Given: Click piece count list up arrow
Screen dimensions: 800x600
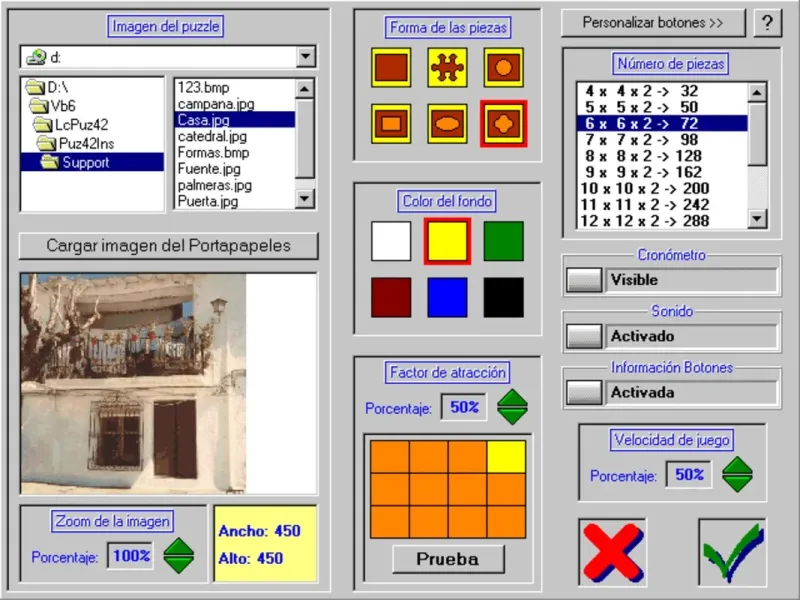Looking at the screenshot, I should (757, 92).
